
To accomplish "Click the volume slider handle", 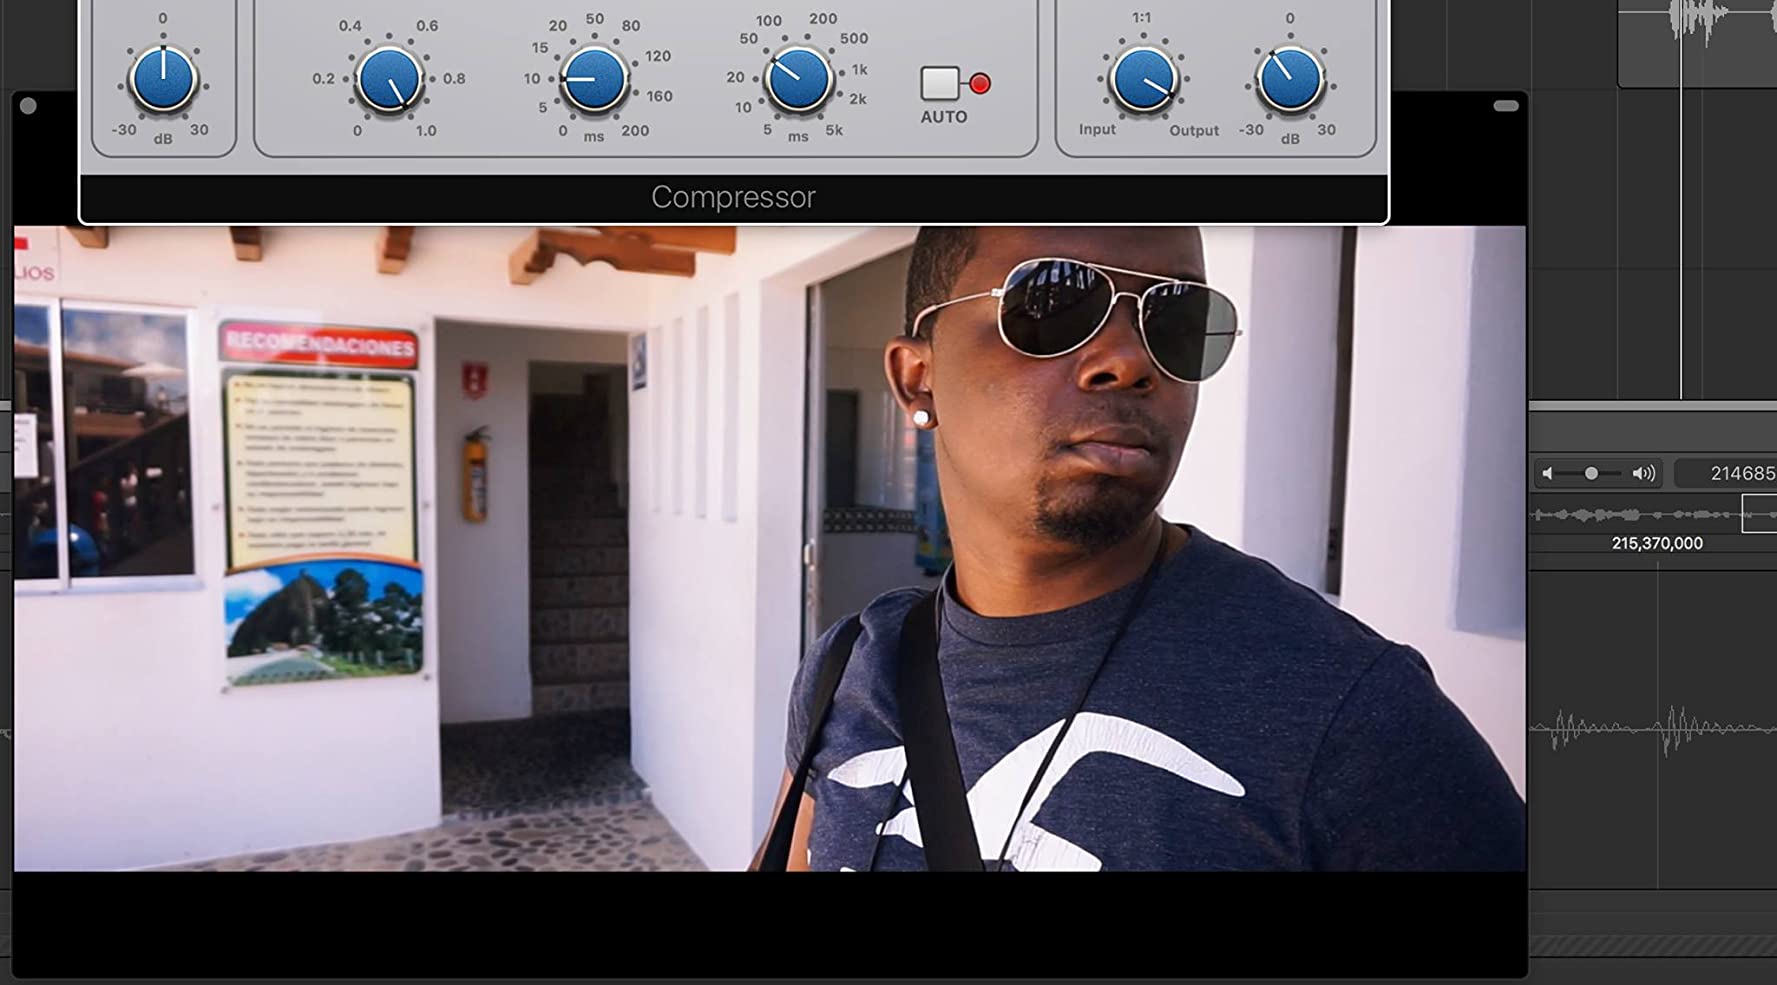I will [1591, 474].
